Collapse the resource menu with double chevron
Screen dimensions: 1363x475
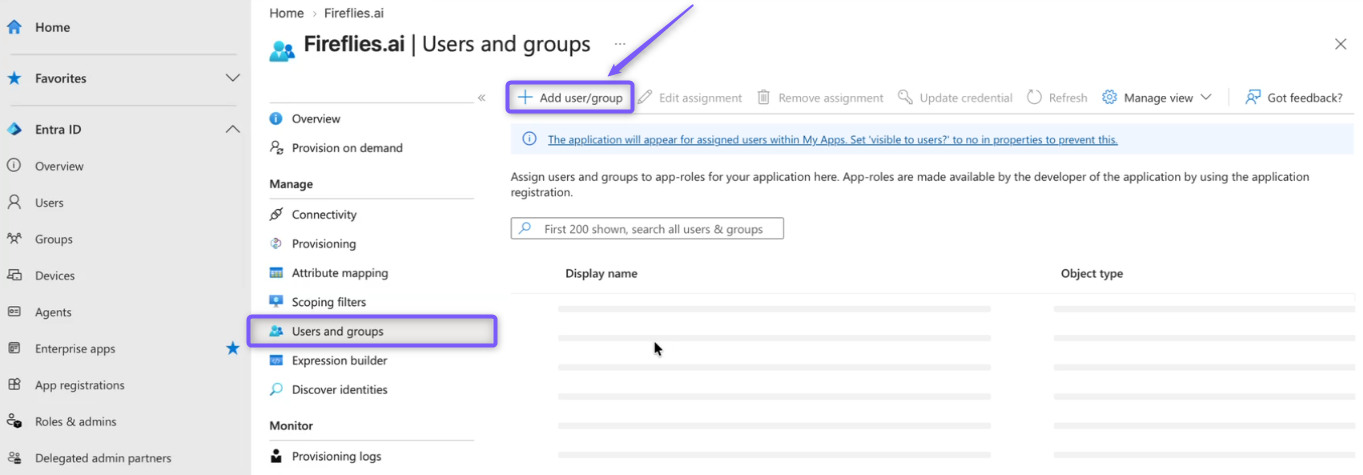tap(481, 97)
